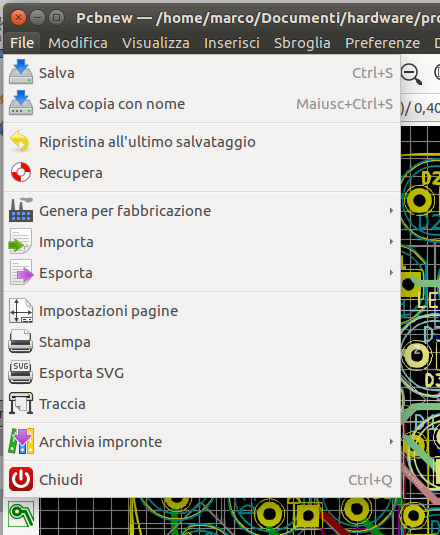Select Impostazioni pagine
This screenshot has width=440, height=535.
pyautogui.click(x=202, y=310)
